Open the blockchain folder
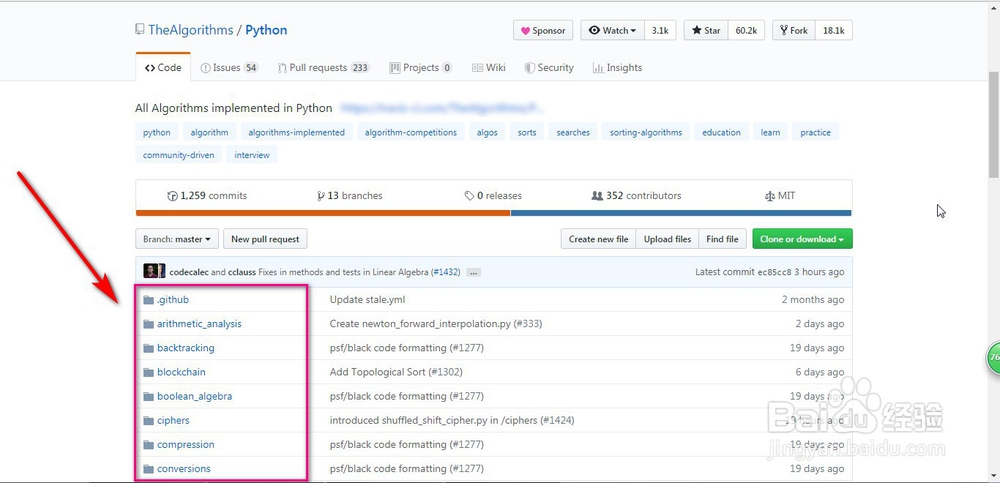 181,372
